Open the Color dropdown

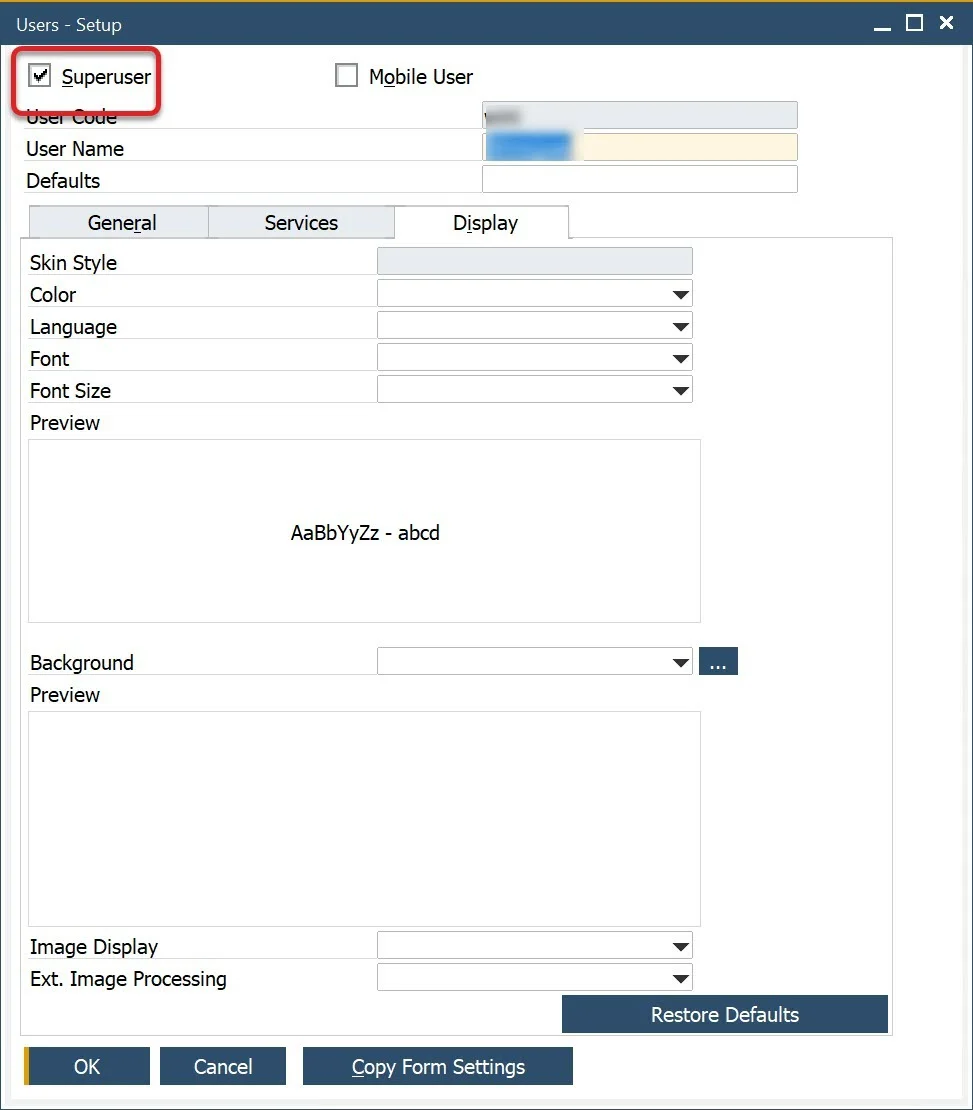[682, 293]
